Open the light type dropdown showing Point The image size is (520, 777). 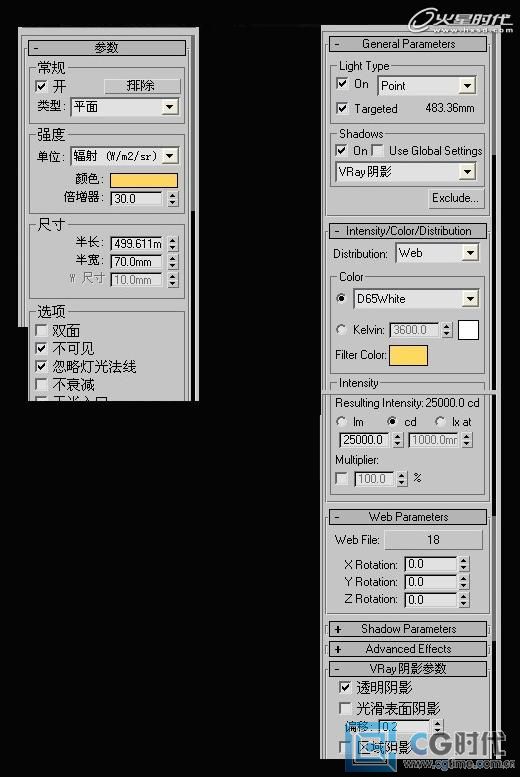(x=427, y=86)
